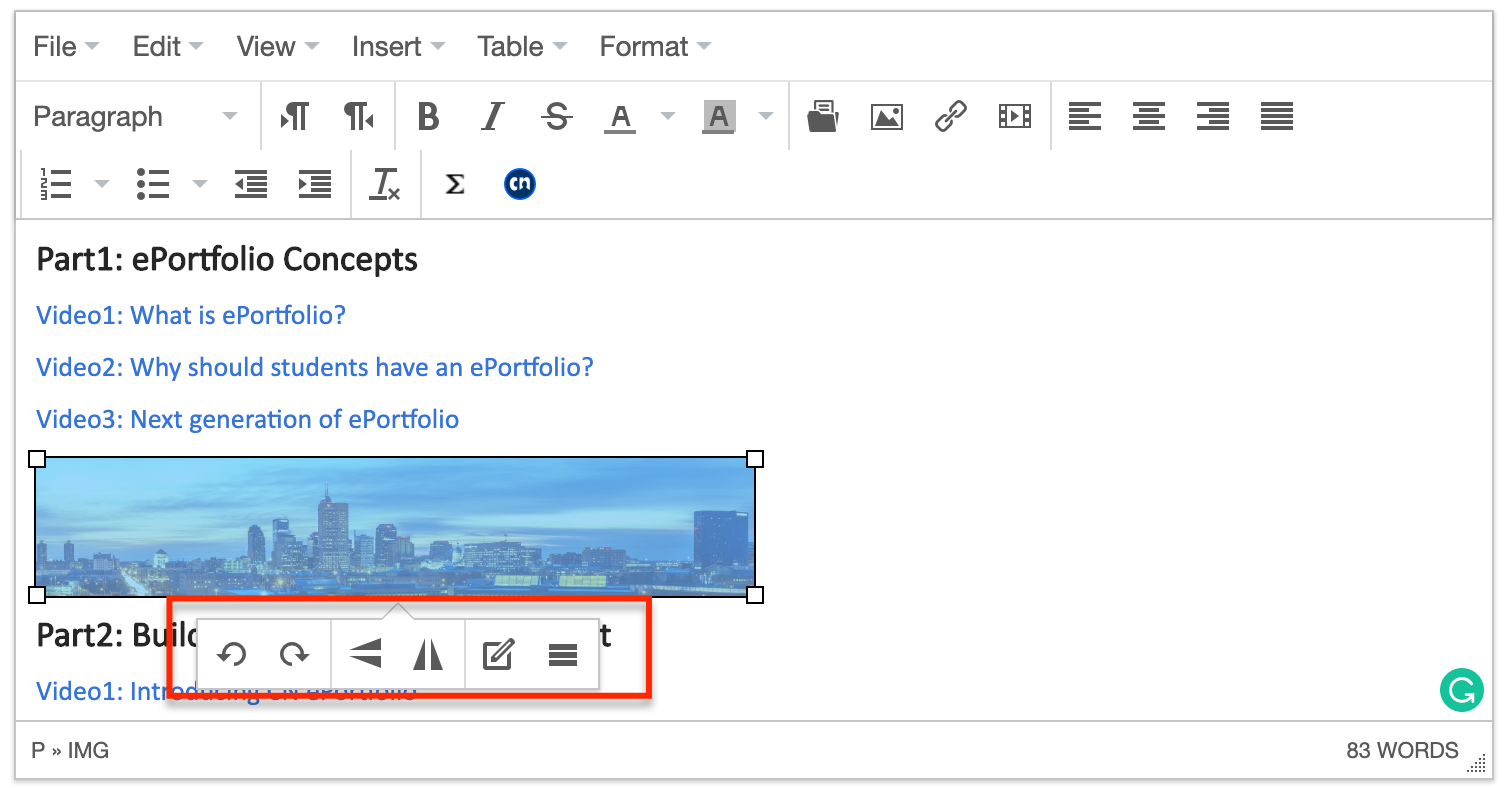1512x788 pixels.
Task: Open the 'Video1: What is ePortfolio?' link
Action: point(191,315)
